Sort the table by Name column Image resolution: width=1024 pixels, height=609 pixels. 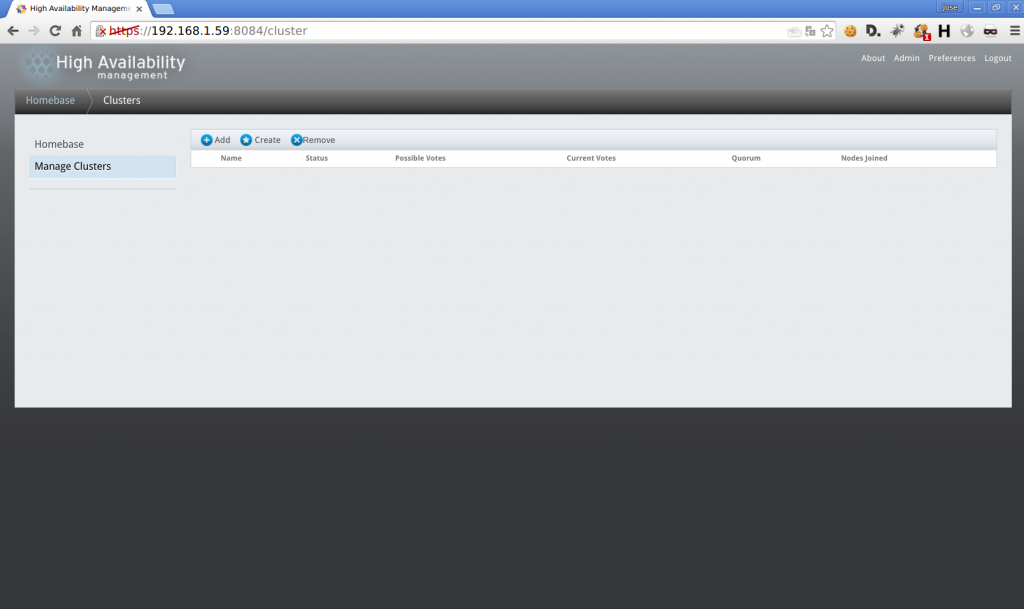231,158
